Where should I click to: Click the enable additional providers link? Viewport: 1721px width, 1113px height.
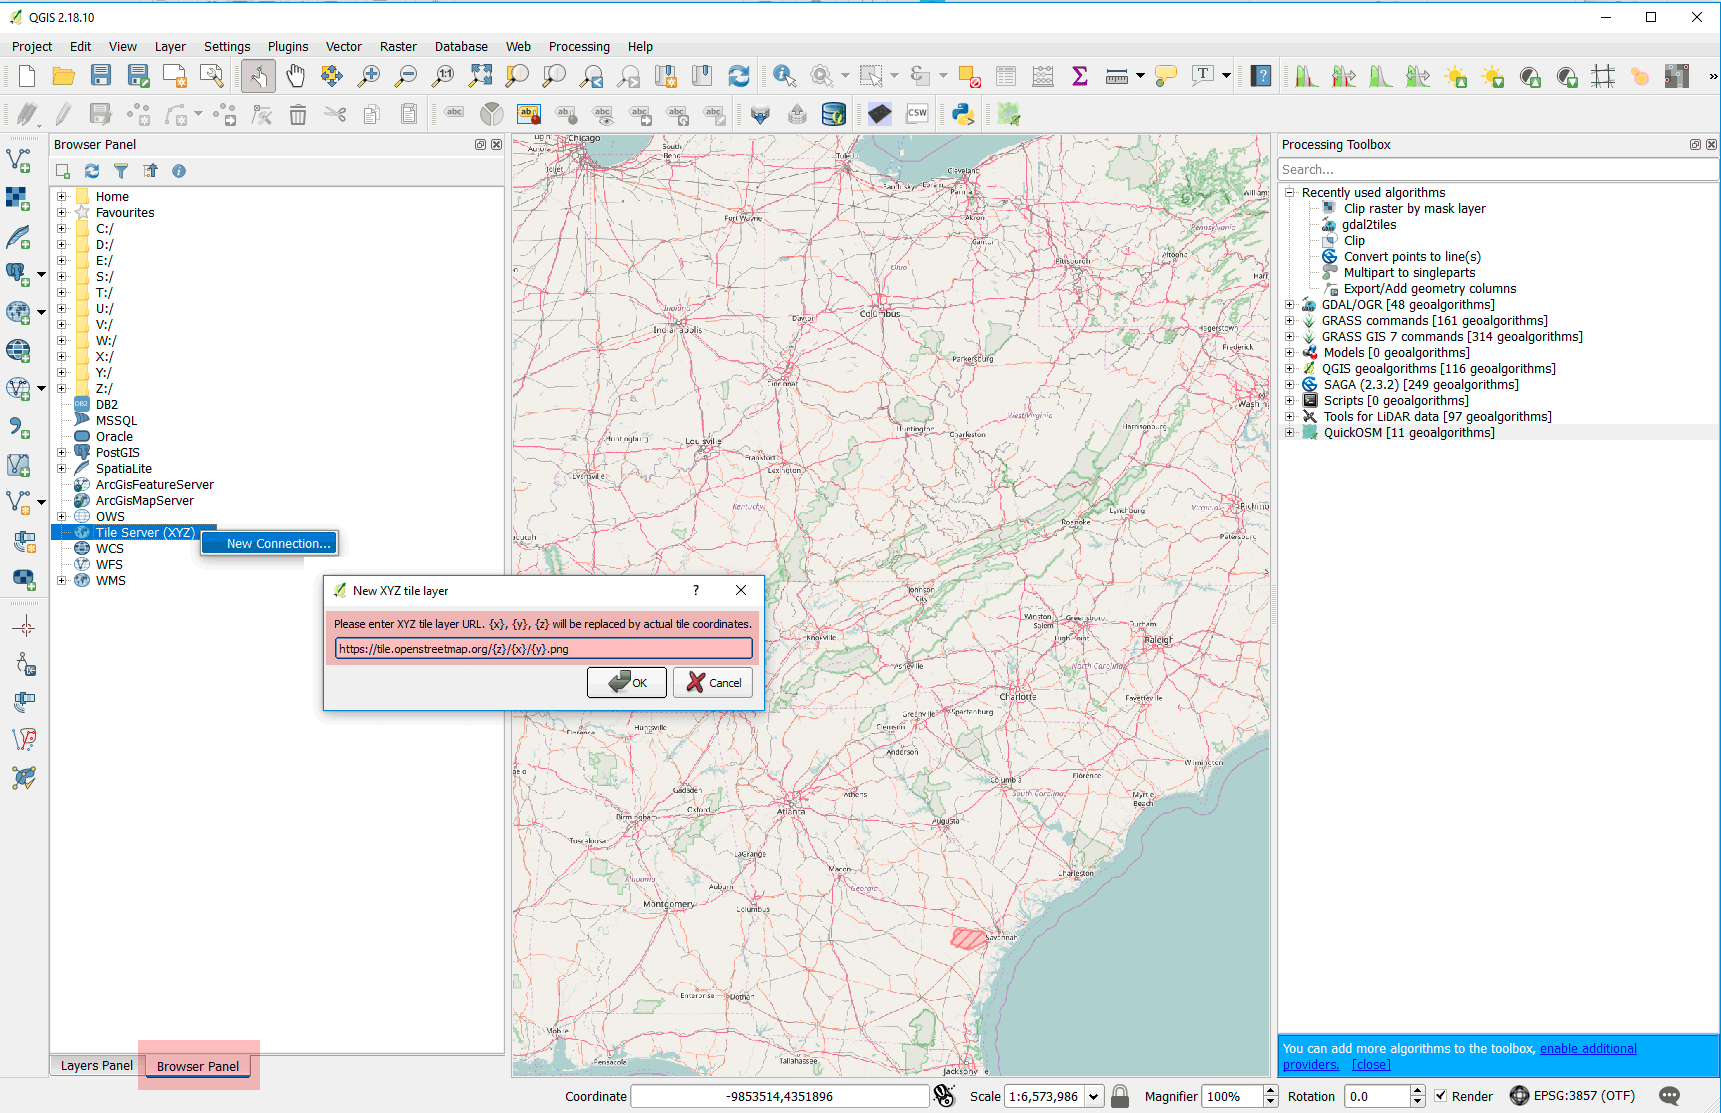[1587, 1049]
